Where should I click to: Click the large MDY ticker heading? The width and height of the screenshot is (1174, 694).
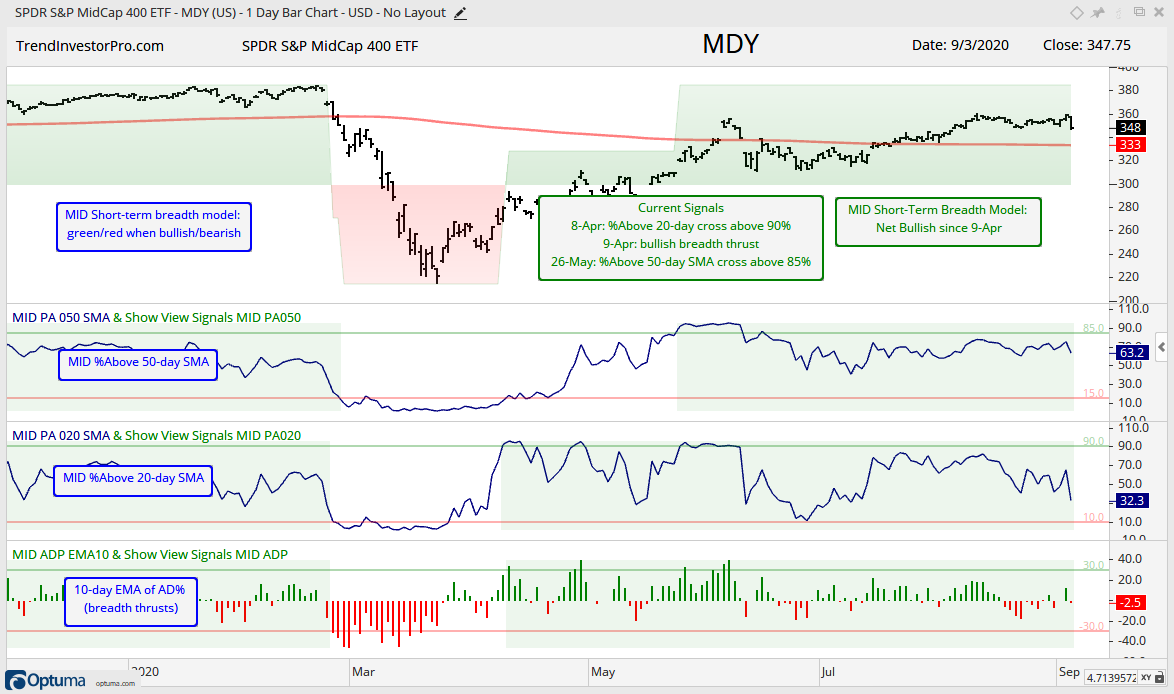(731, 44)
